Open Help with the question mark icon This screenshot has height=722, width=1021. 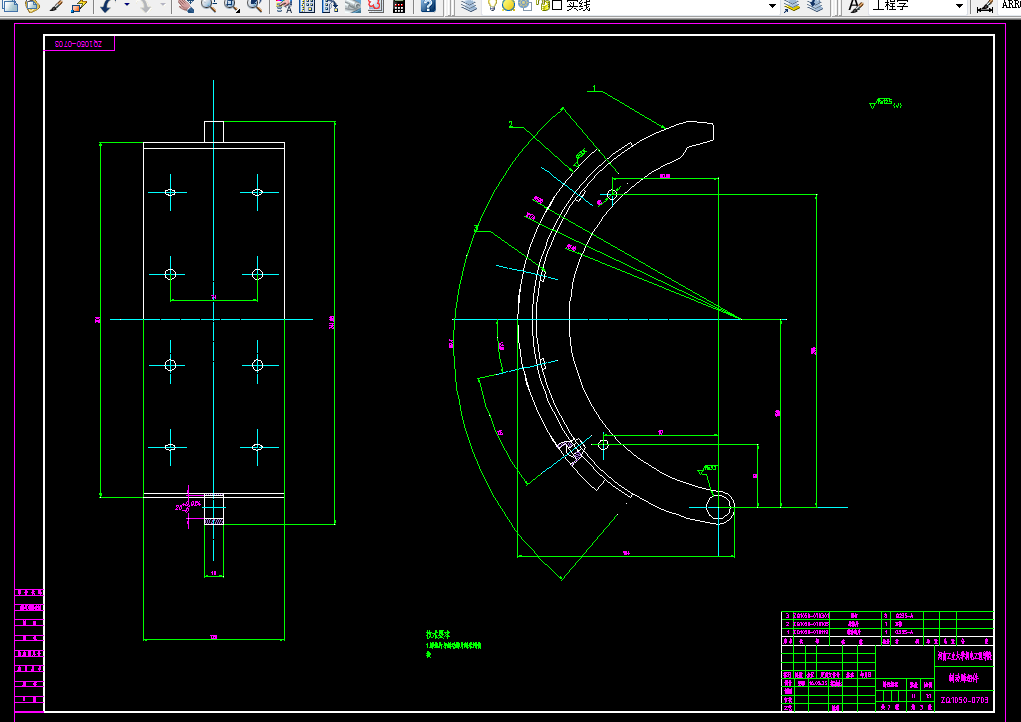427,6
